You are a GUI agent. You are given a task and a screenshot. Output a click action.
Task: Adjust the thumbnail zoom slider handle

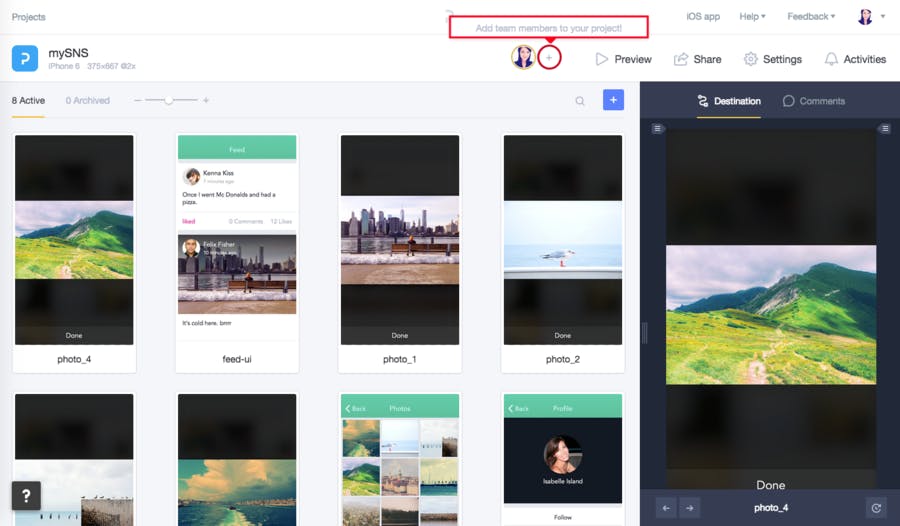[169, 100]
